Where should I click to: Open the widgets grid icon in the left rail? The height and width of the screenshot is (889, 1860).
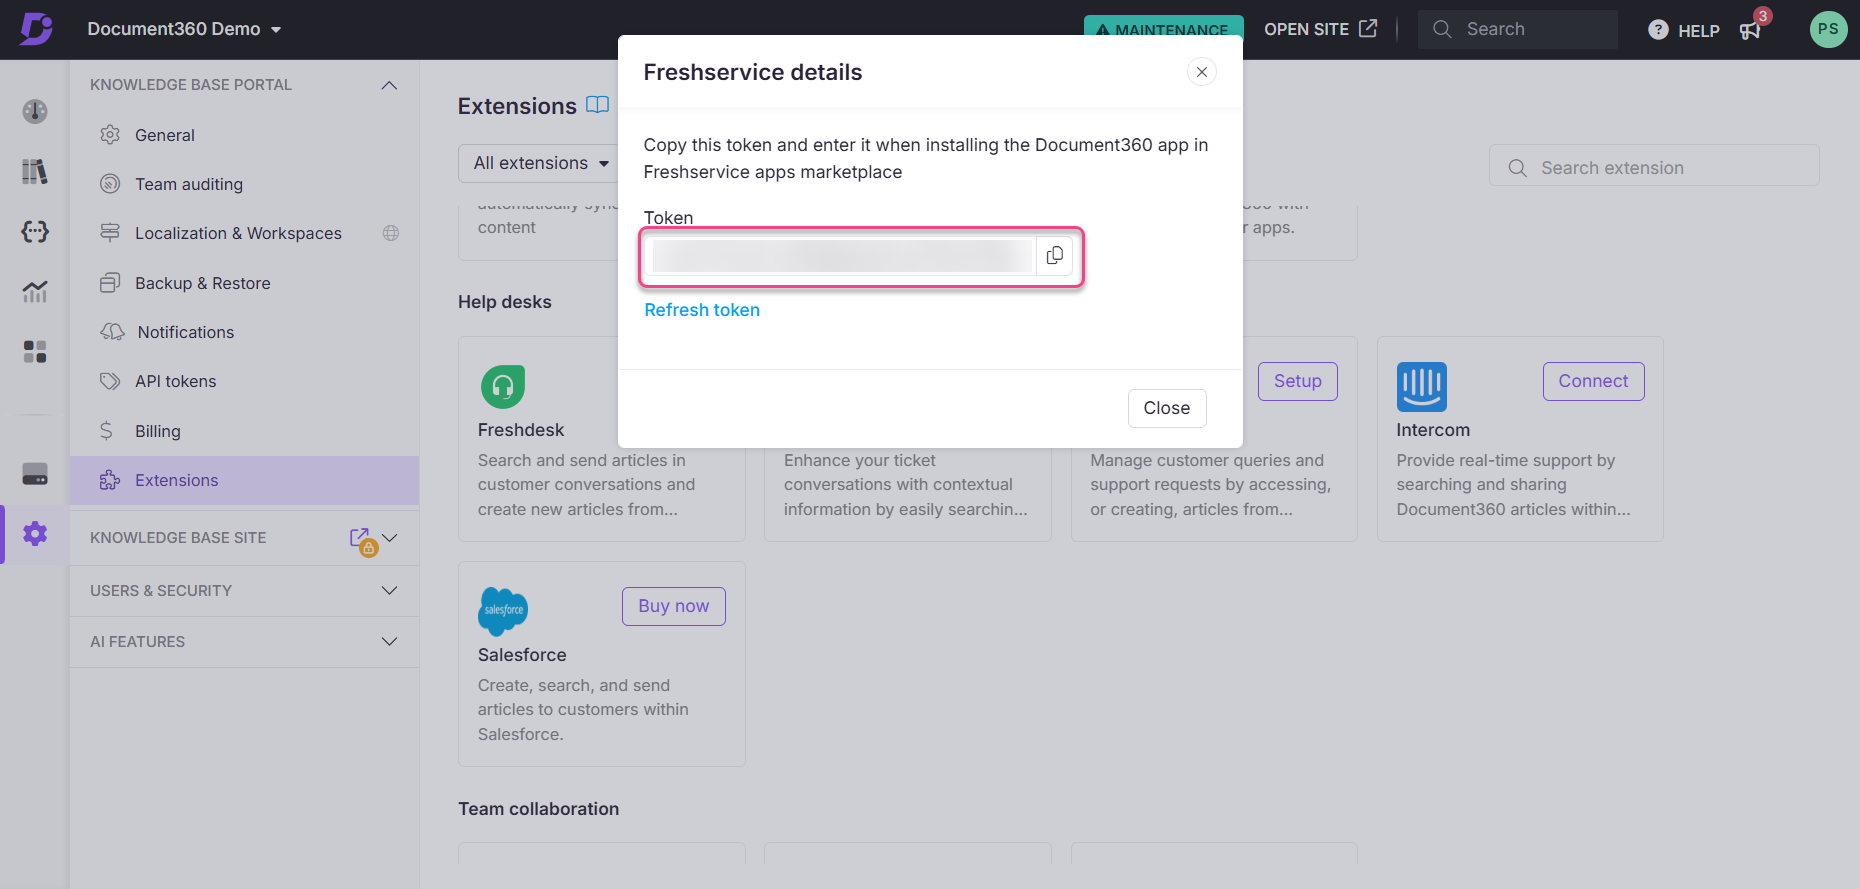(35, 351)
